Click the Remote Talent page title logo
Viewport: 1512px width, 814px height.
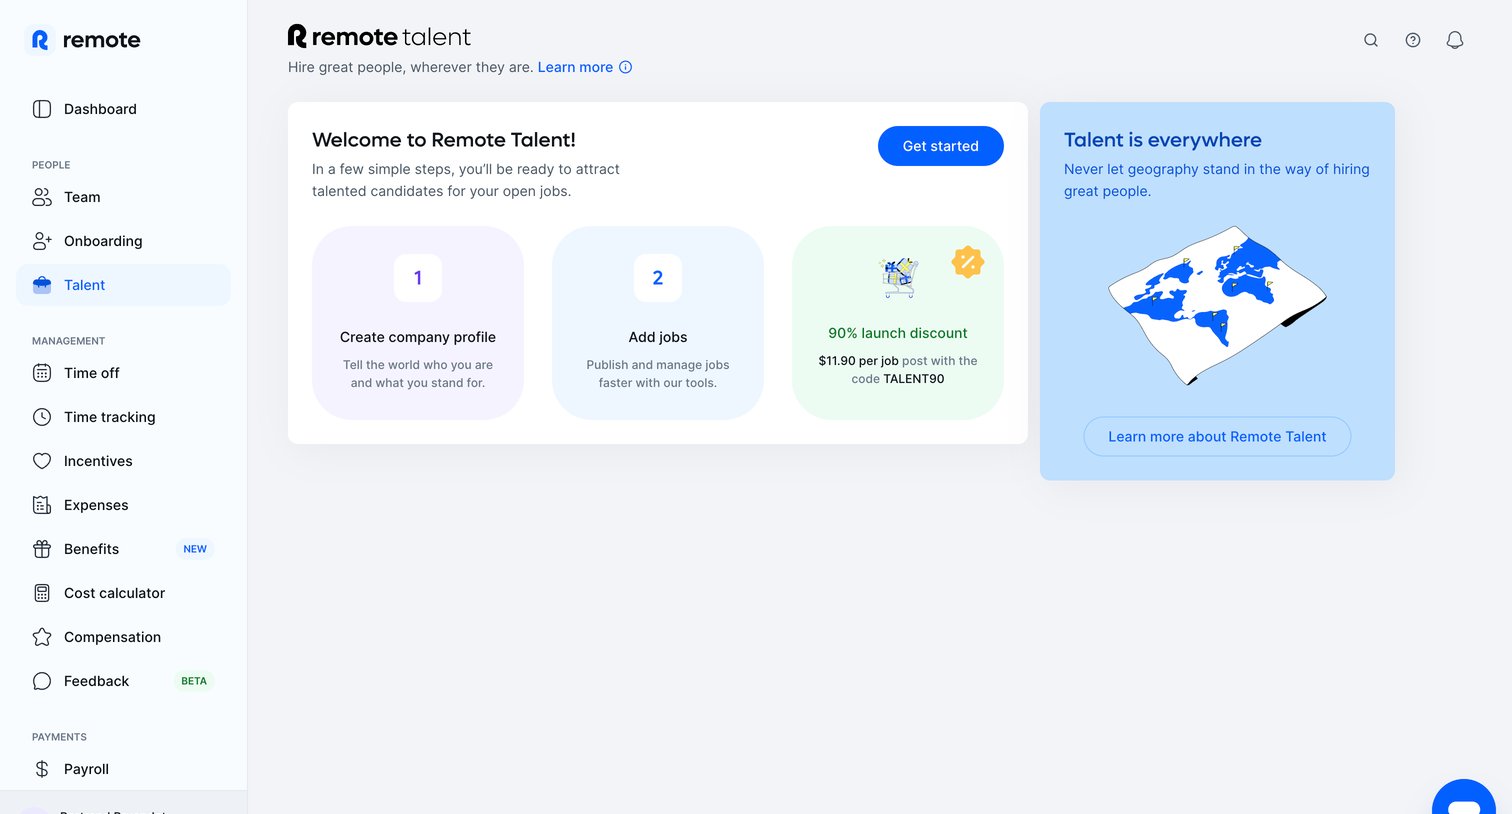(379, 37)
